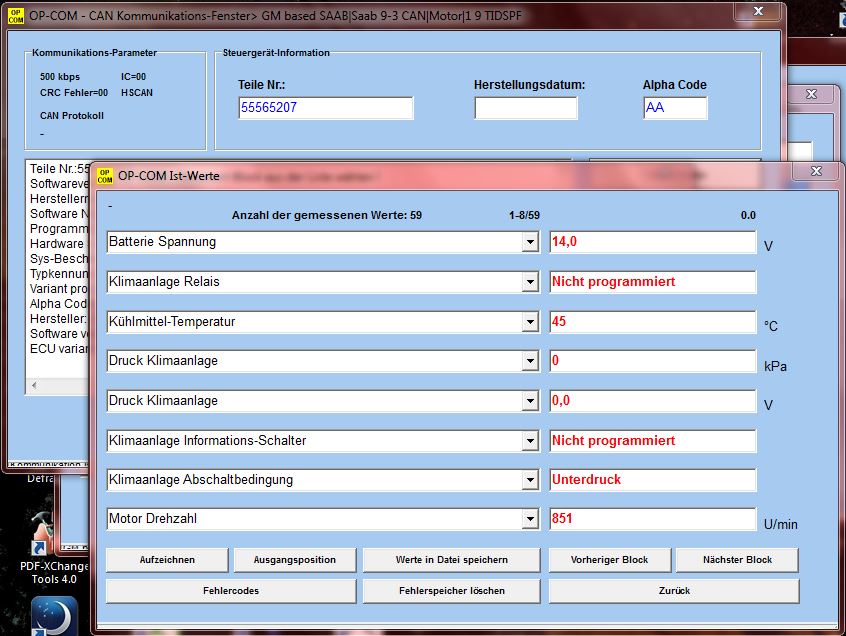This screenshot has width=846, height=636.
Task: Open the Druck Klimaanlage V dropdown arrow
Action: click(530, 401)
